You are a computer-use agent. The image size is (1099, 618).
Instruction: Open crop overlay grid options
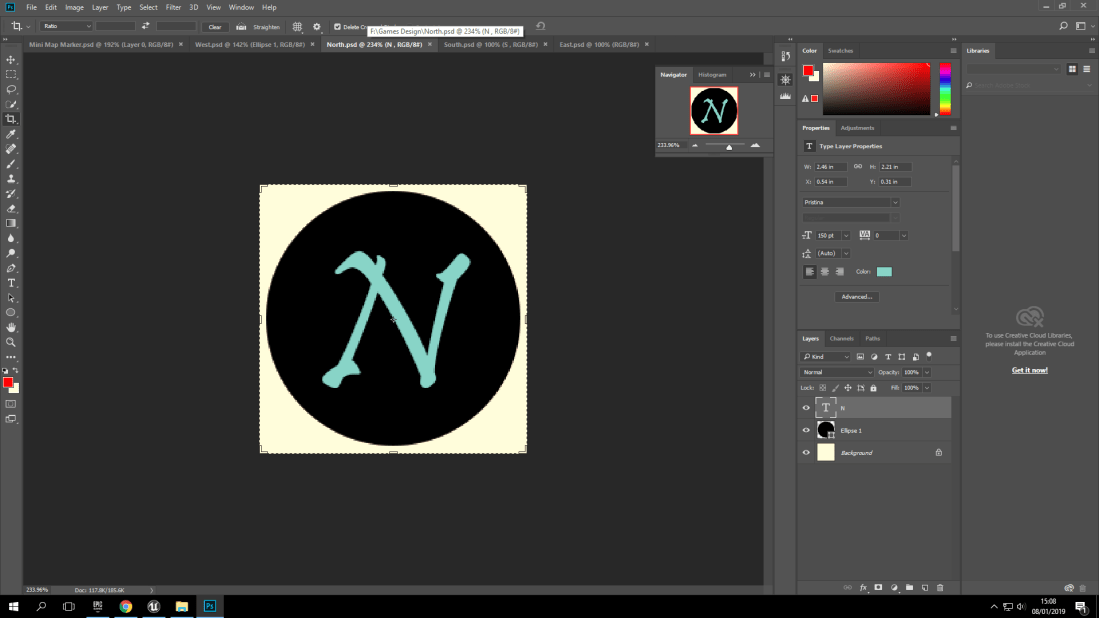297,27
